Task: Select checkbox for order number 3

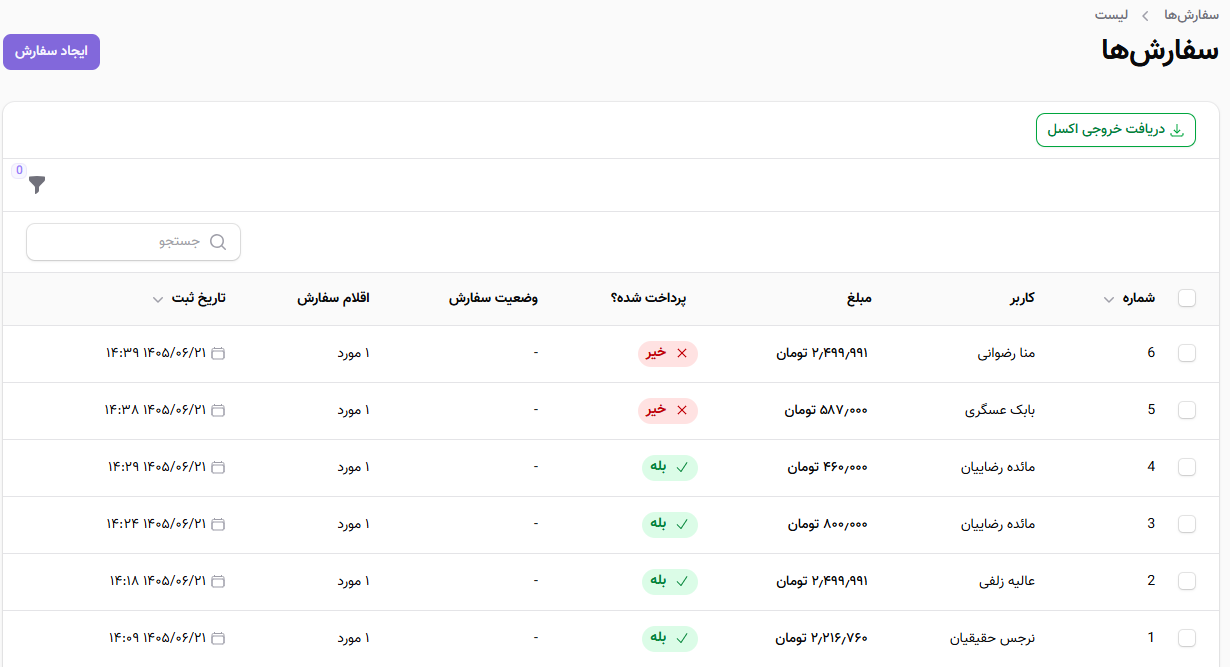Action: click(1187, 524)
